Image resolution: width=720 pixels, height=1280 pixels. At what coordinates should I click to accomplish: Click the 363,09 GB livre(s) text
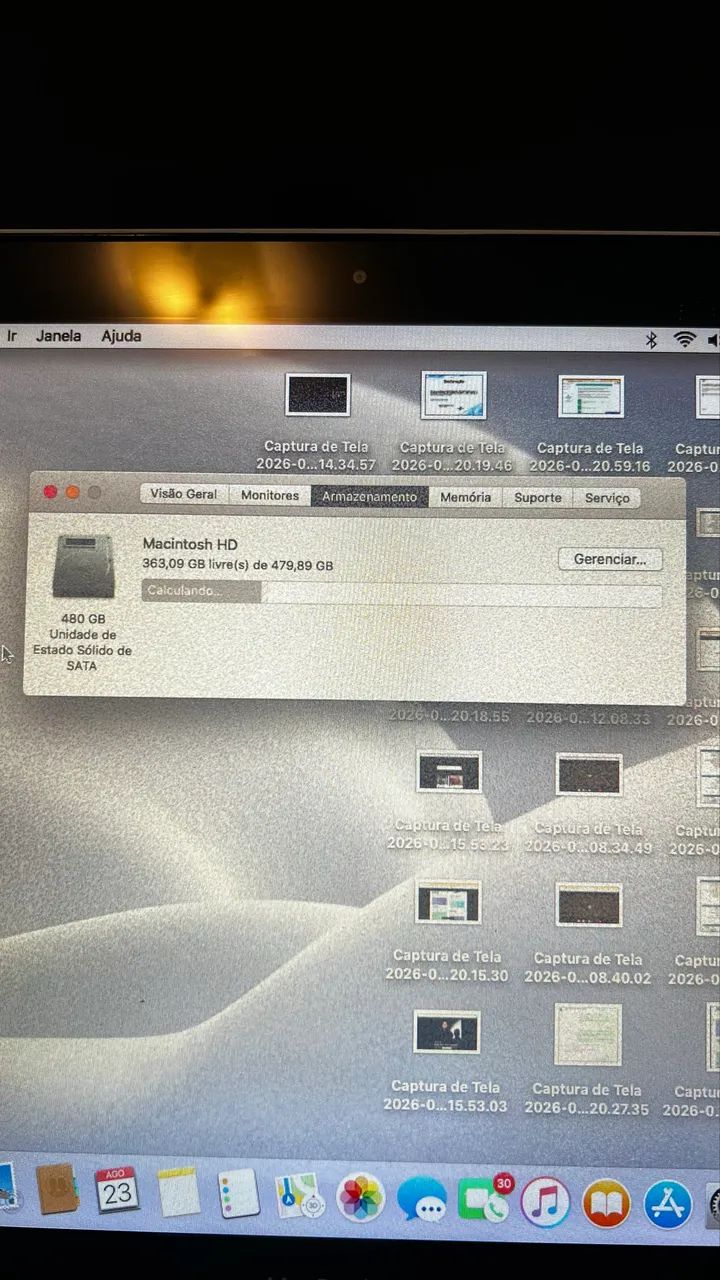tap(238, 565)
